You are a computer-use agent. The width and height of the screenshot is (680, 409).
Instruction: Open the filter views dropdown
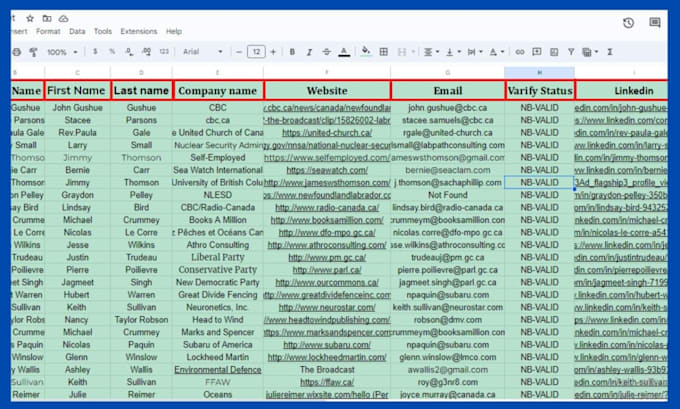pyautogui.click(x=590, y=52)
